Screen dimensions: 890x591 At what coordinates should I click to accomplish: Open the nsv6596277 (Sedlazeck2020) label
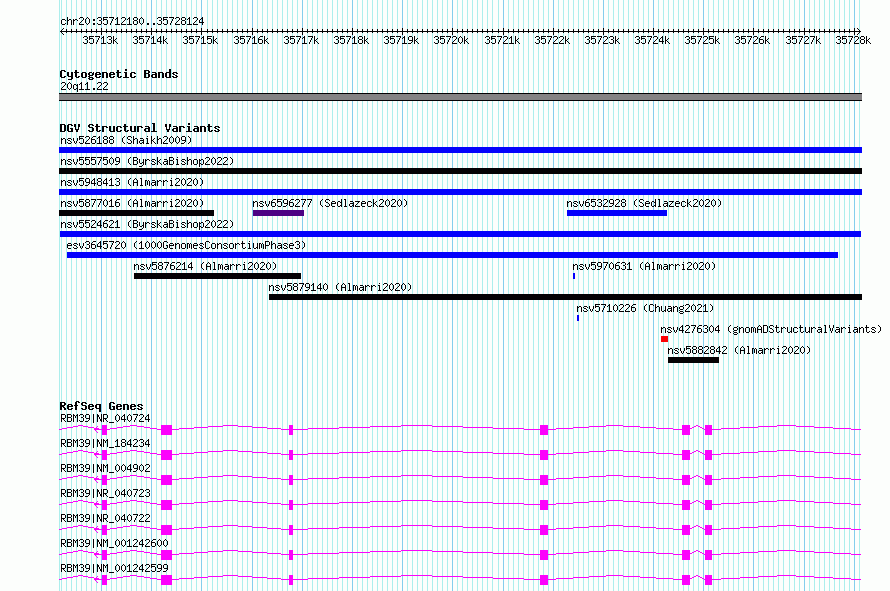tap(330, 203)
